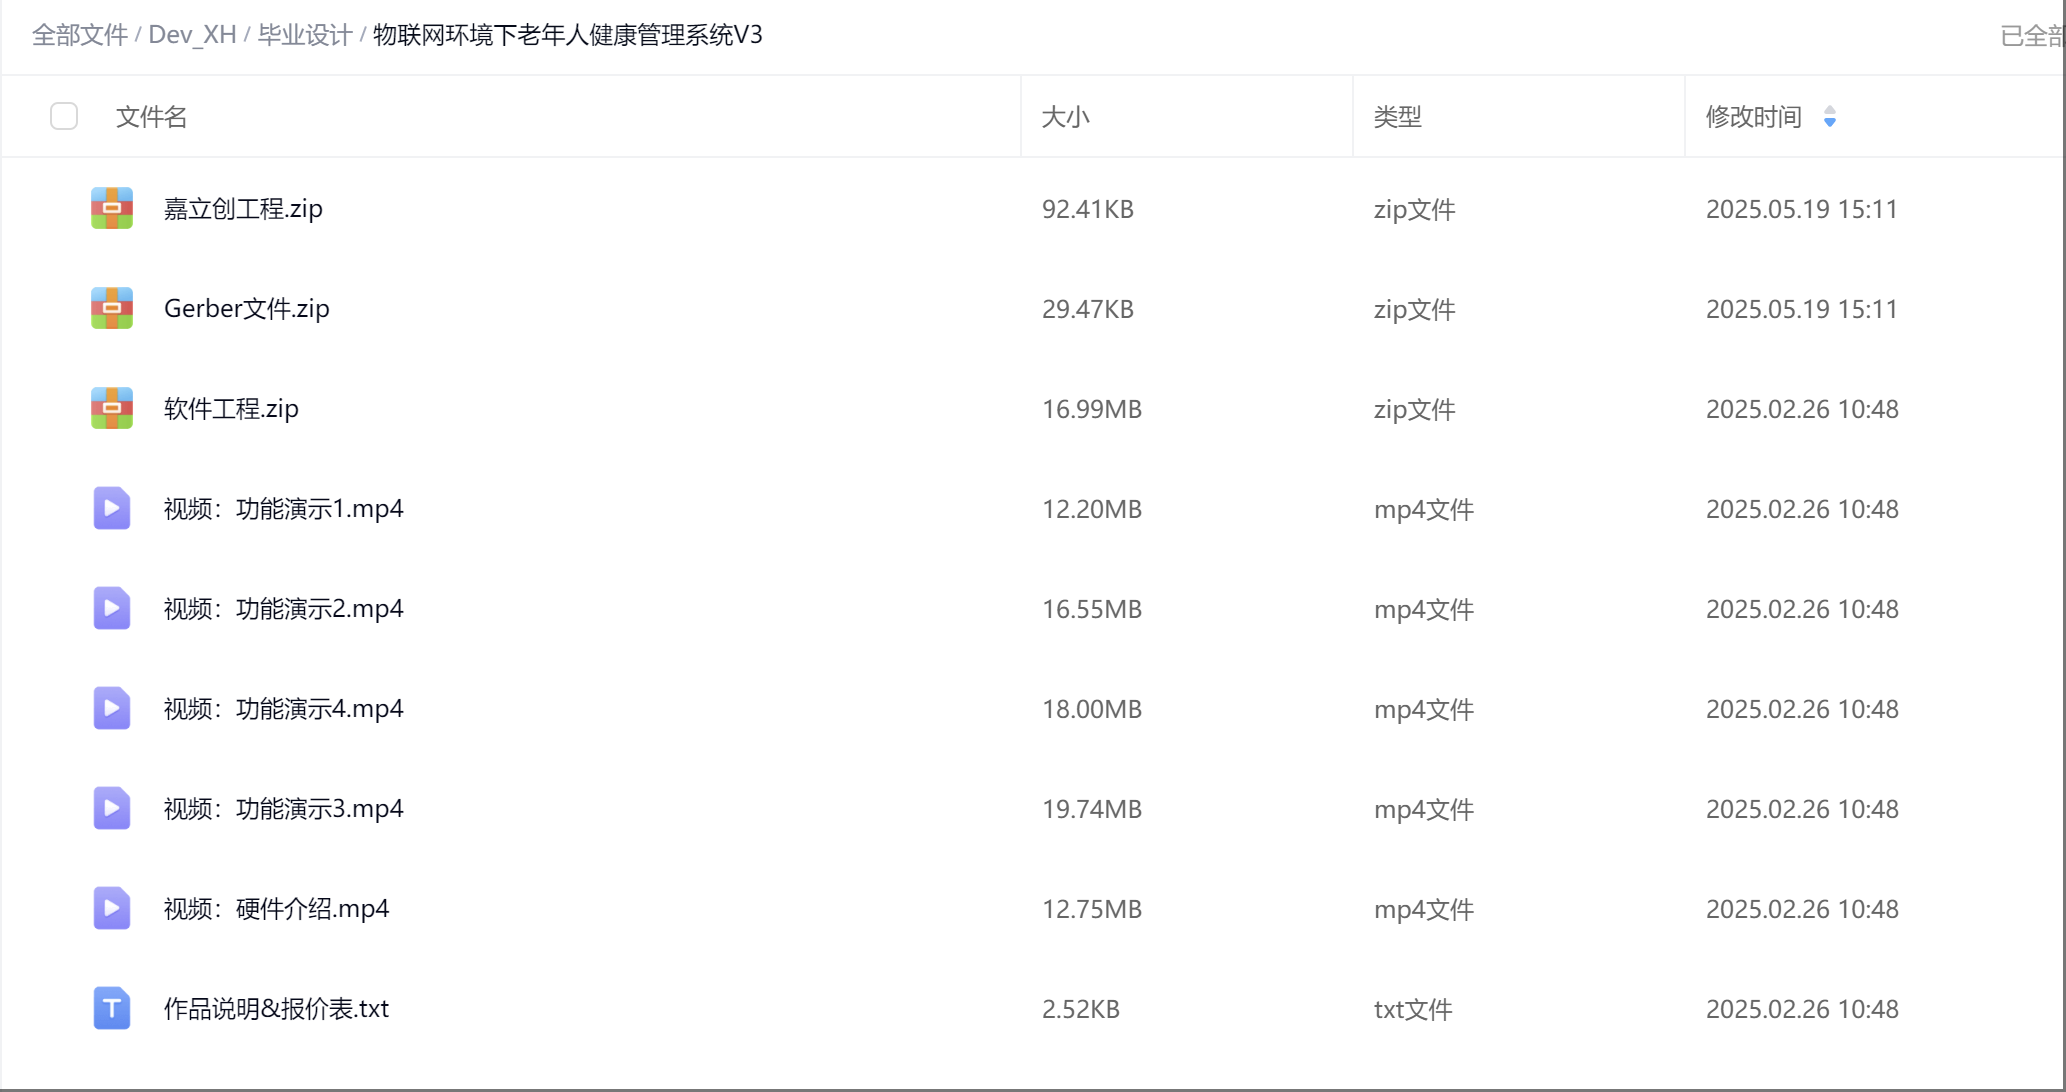Open file 软件工程.zip
Screen dimensions: 2066x1092
click(x=231, y=409)
